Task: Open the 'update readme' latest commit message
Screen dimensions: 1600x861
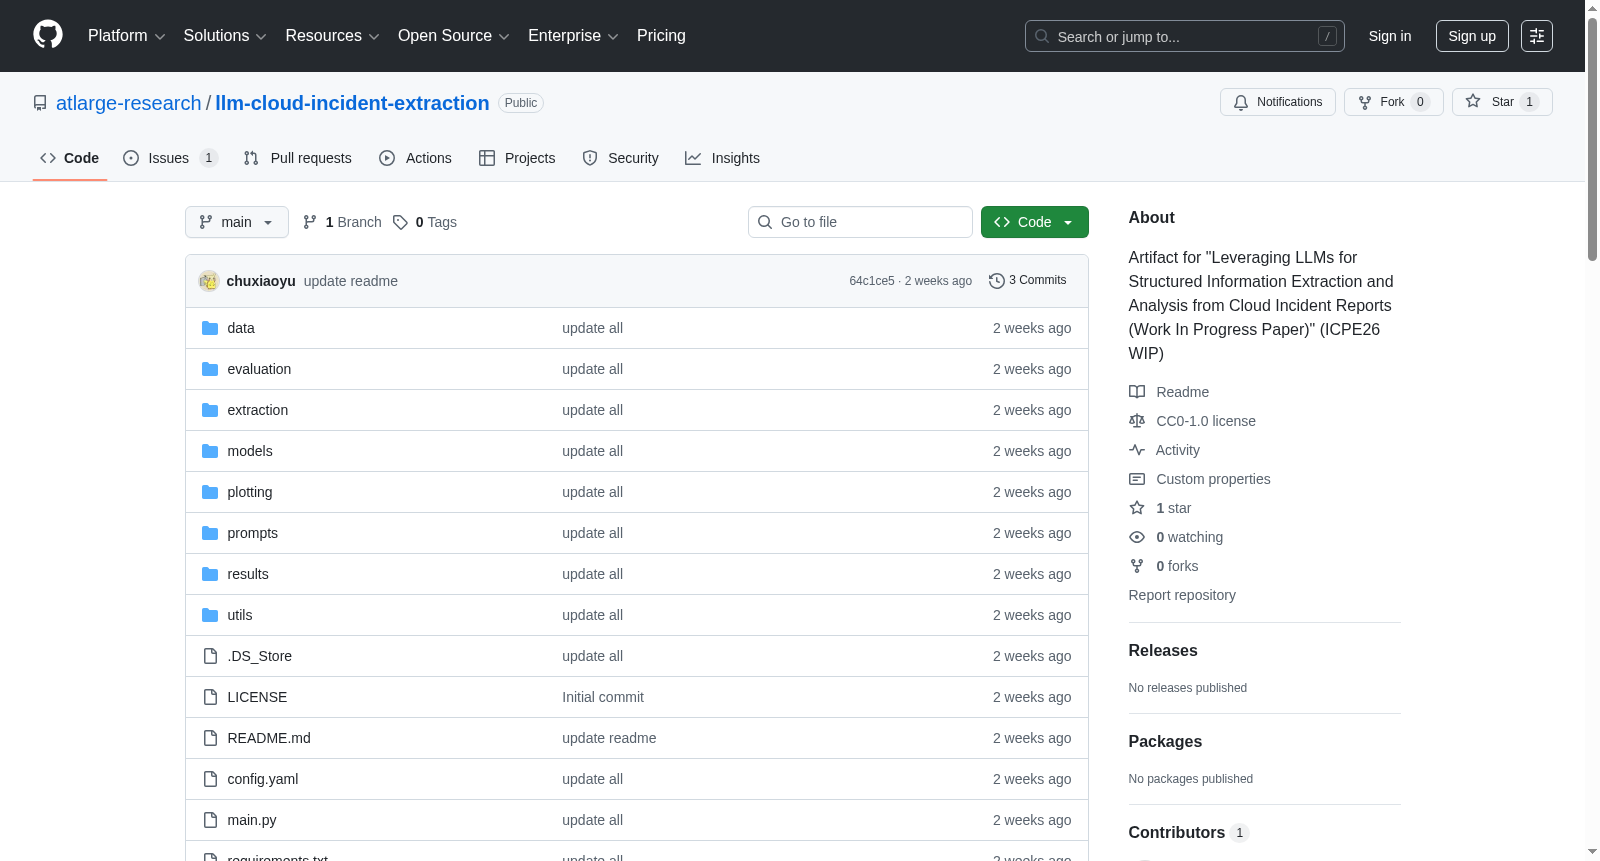Action: 351,281
